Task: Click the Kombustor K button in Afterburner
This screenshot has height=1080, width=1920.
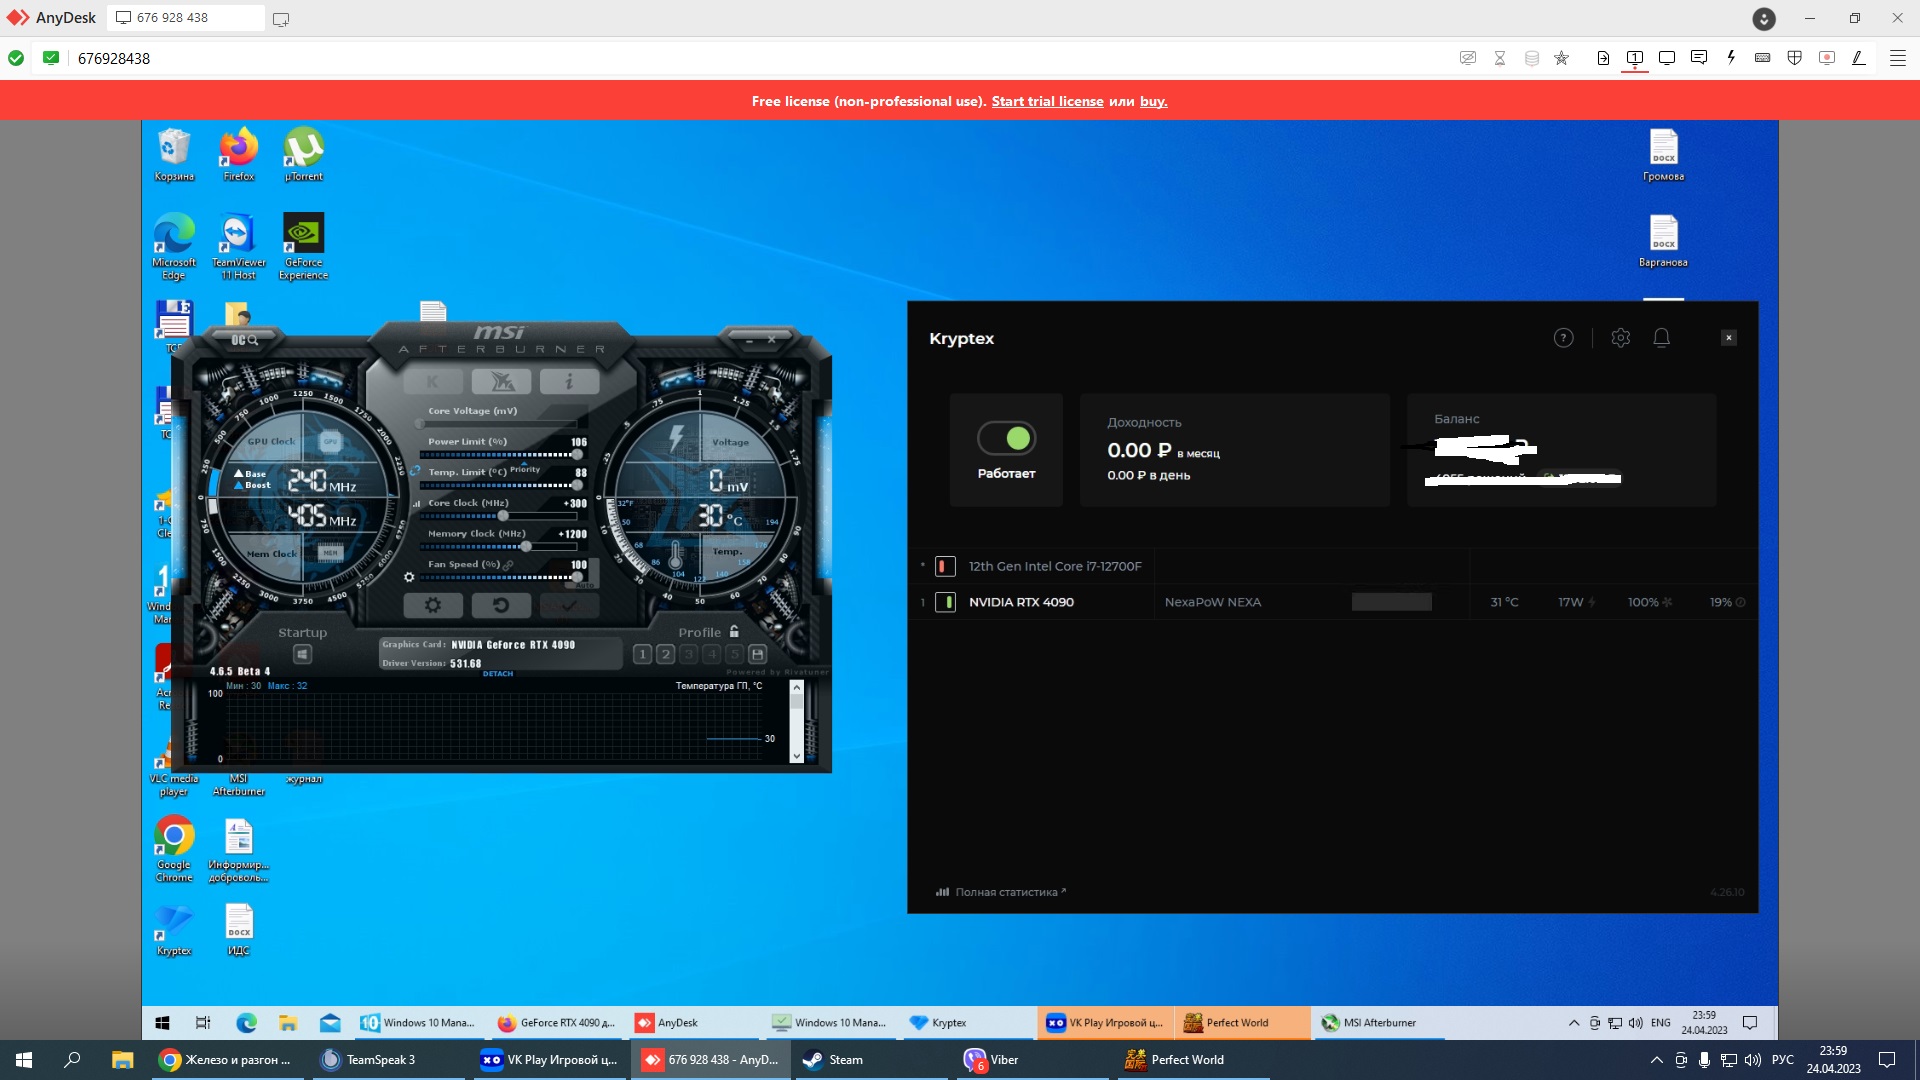Action: pos(433,382)
